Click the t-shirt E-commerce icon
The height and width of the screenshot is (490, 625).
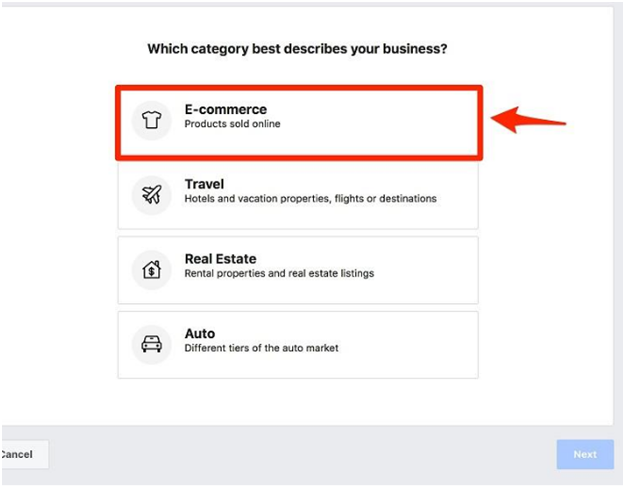pyautogui.click(x=152, y=119)
